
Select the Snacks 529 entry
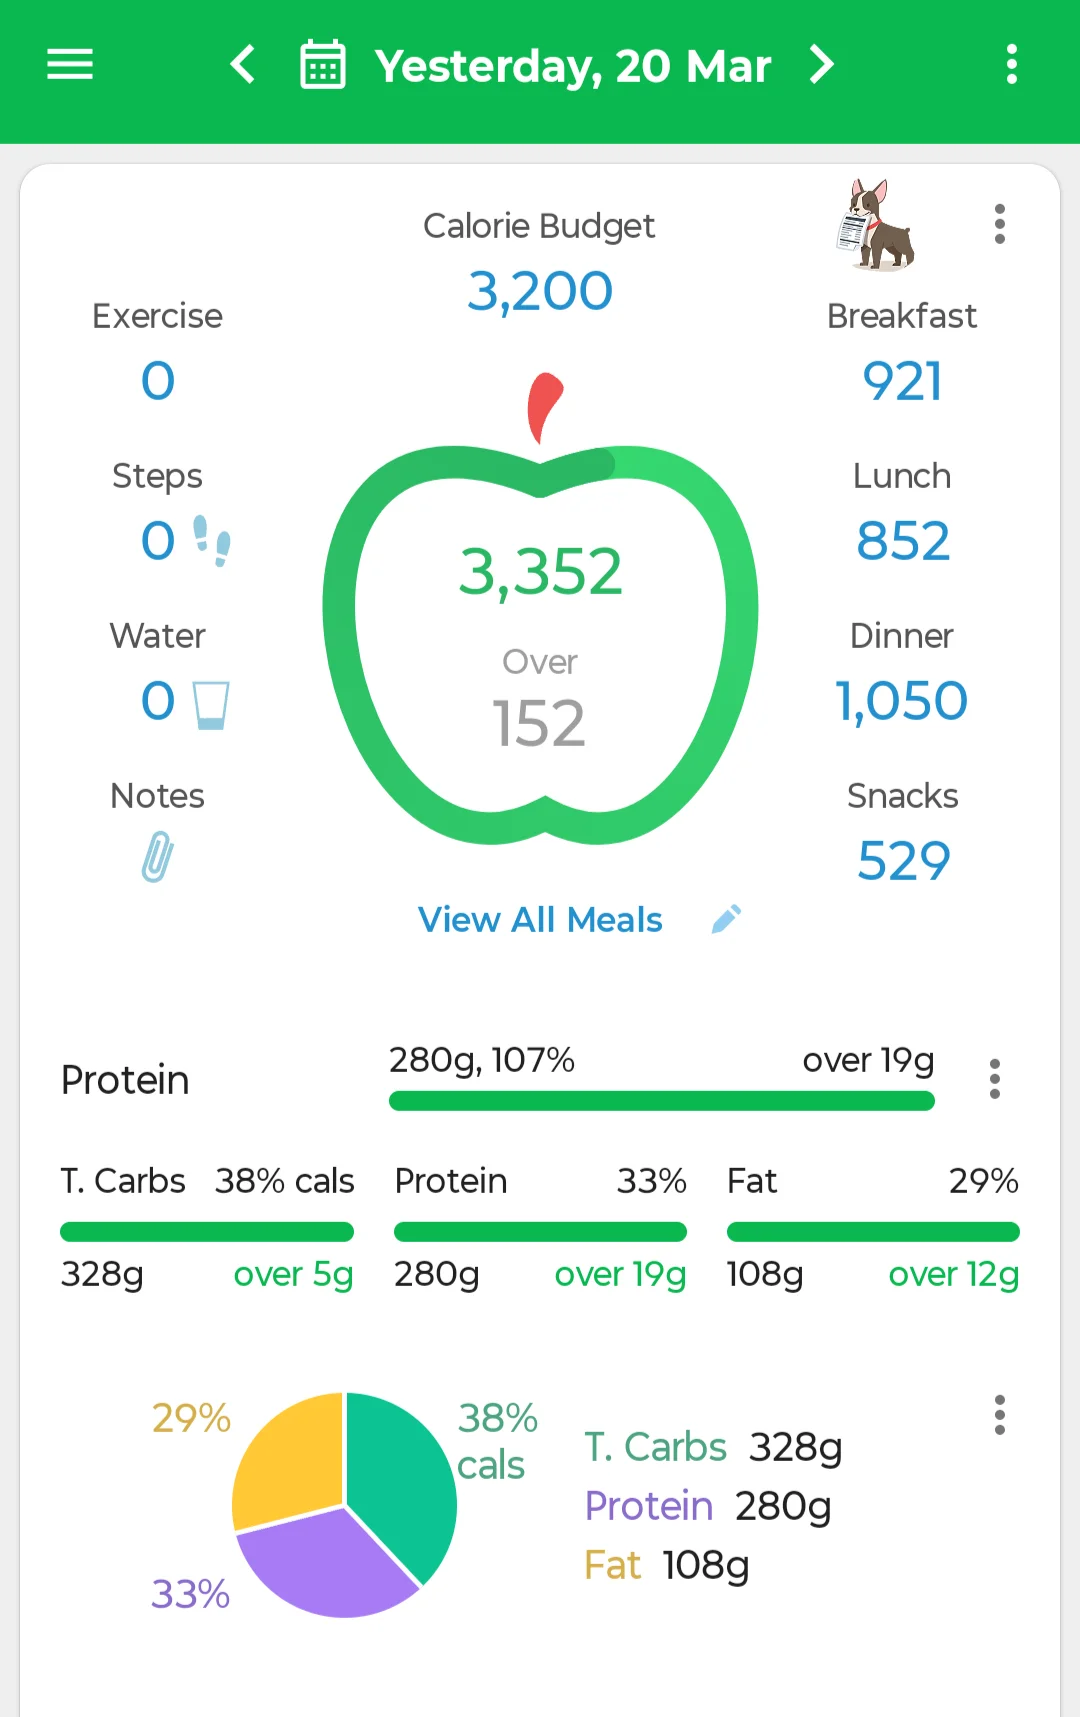(x=903, y=861)
